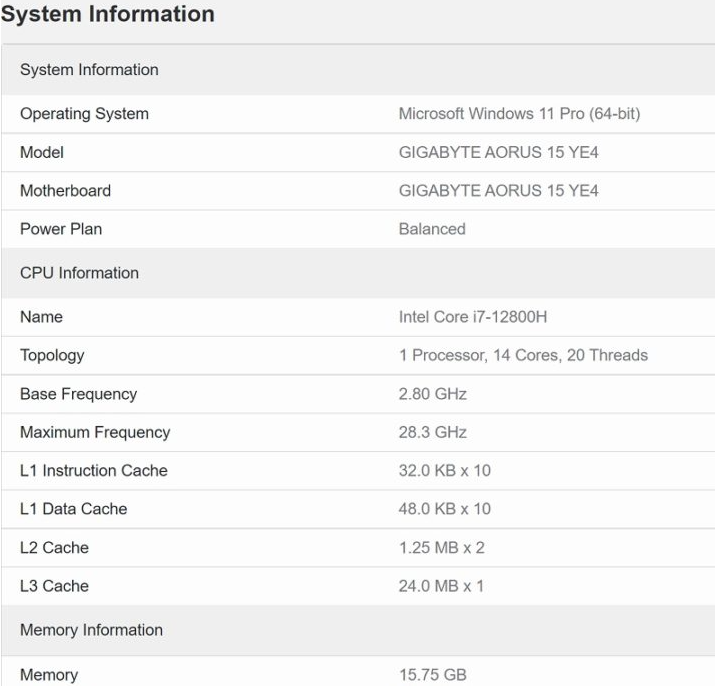Click the Topology row label
Screen dimensions: 715x692
[52, 356]
